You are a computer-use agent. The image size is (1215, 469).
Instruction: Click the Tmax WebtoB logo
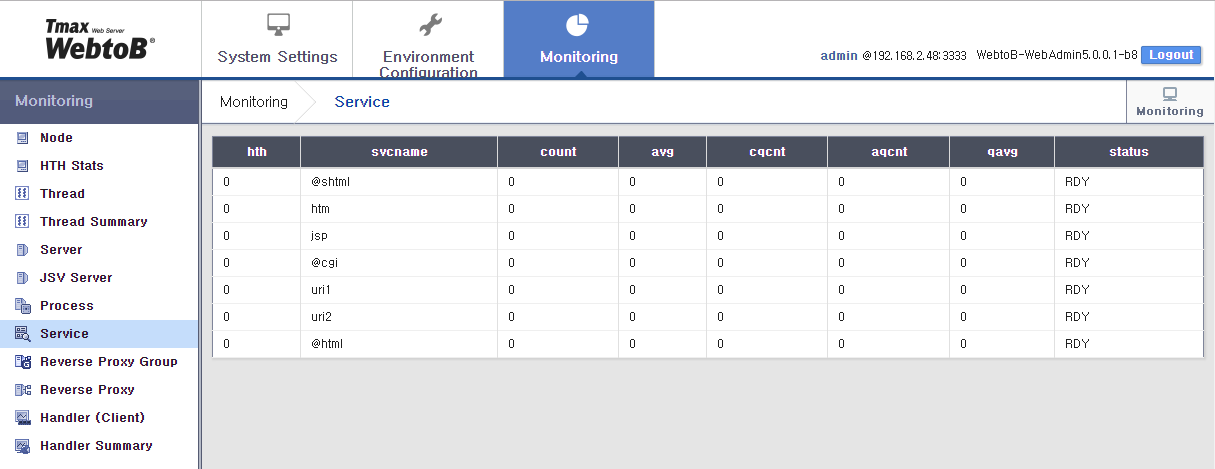(x=100, y=39)
